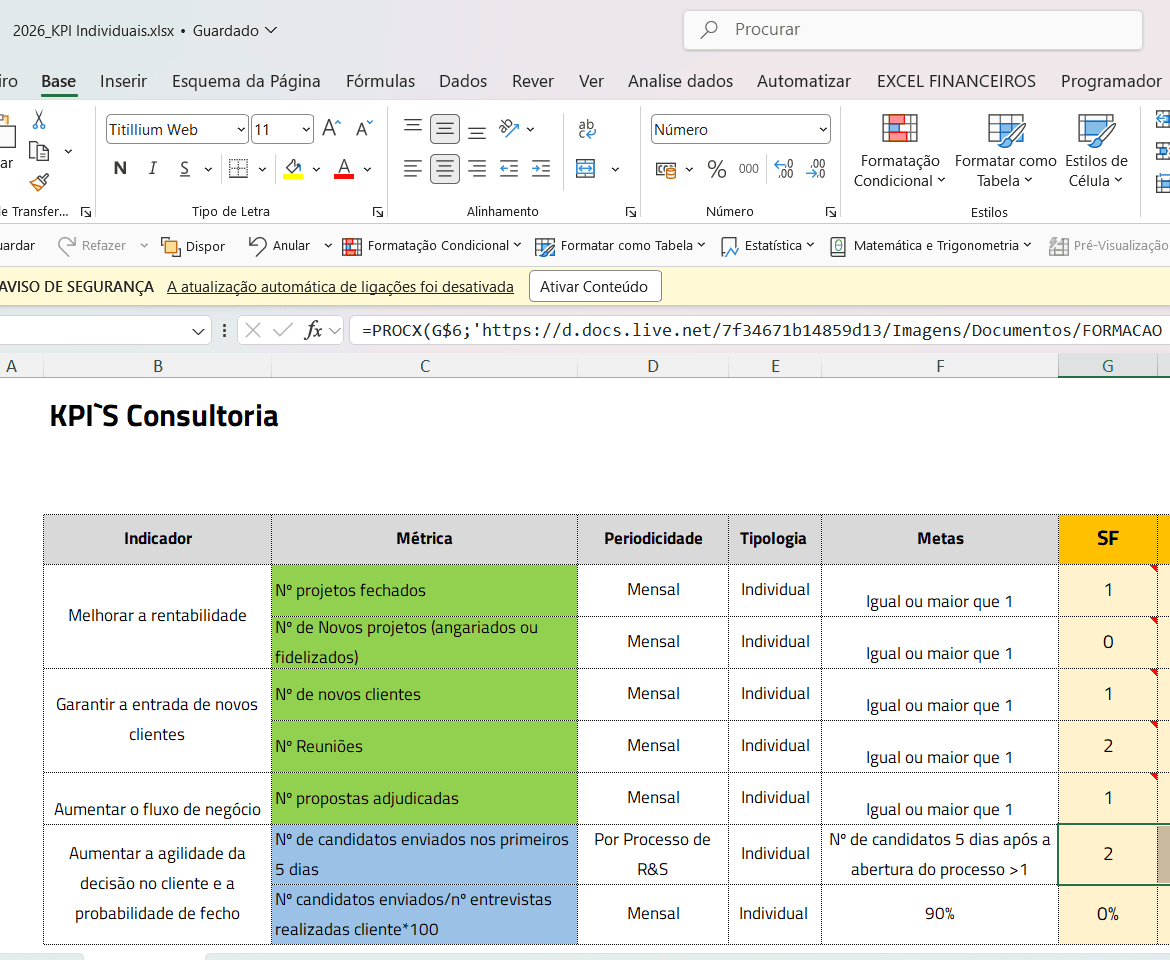This screenshot has width=1170, height=960.
Task: Open the font size 11 dropdown
Action: [306, 130]
